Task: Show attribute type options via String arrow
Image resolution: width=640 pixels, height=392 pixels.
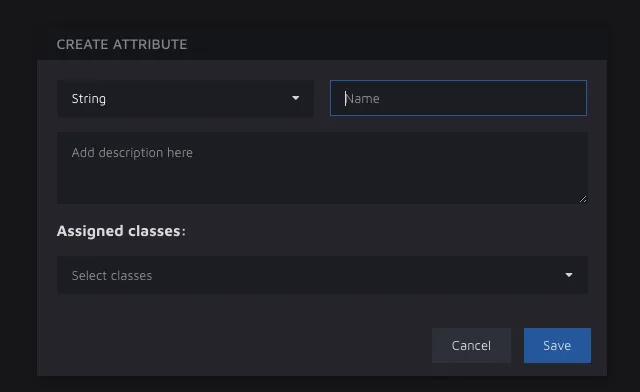Action: pos(296,98)
